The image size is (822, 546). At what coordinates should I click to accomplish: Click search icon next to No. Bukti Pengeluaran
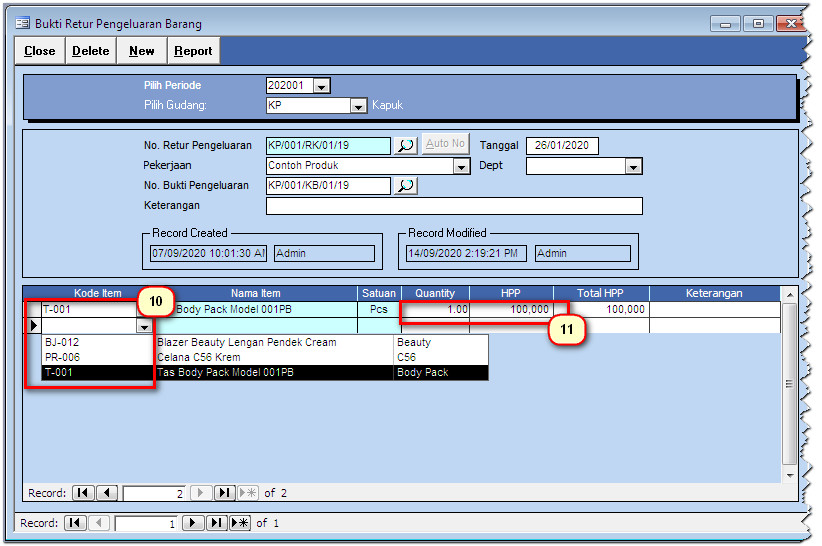click(x=405, y=186)
